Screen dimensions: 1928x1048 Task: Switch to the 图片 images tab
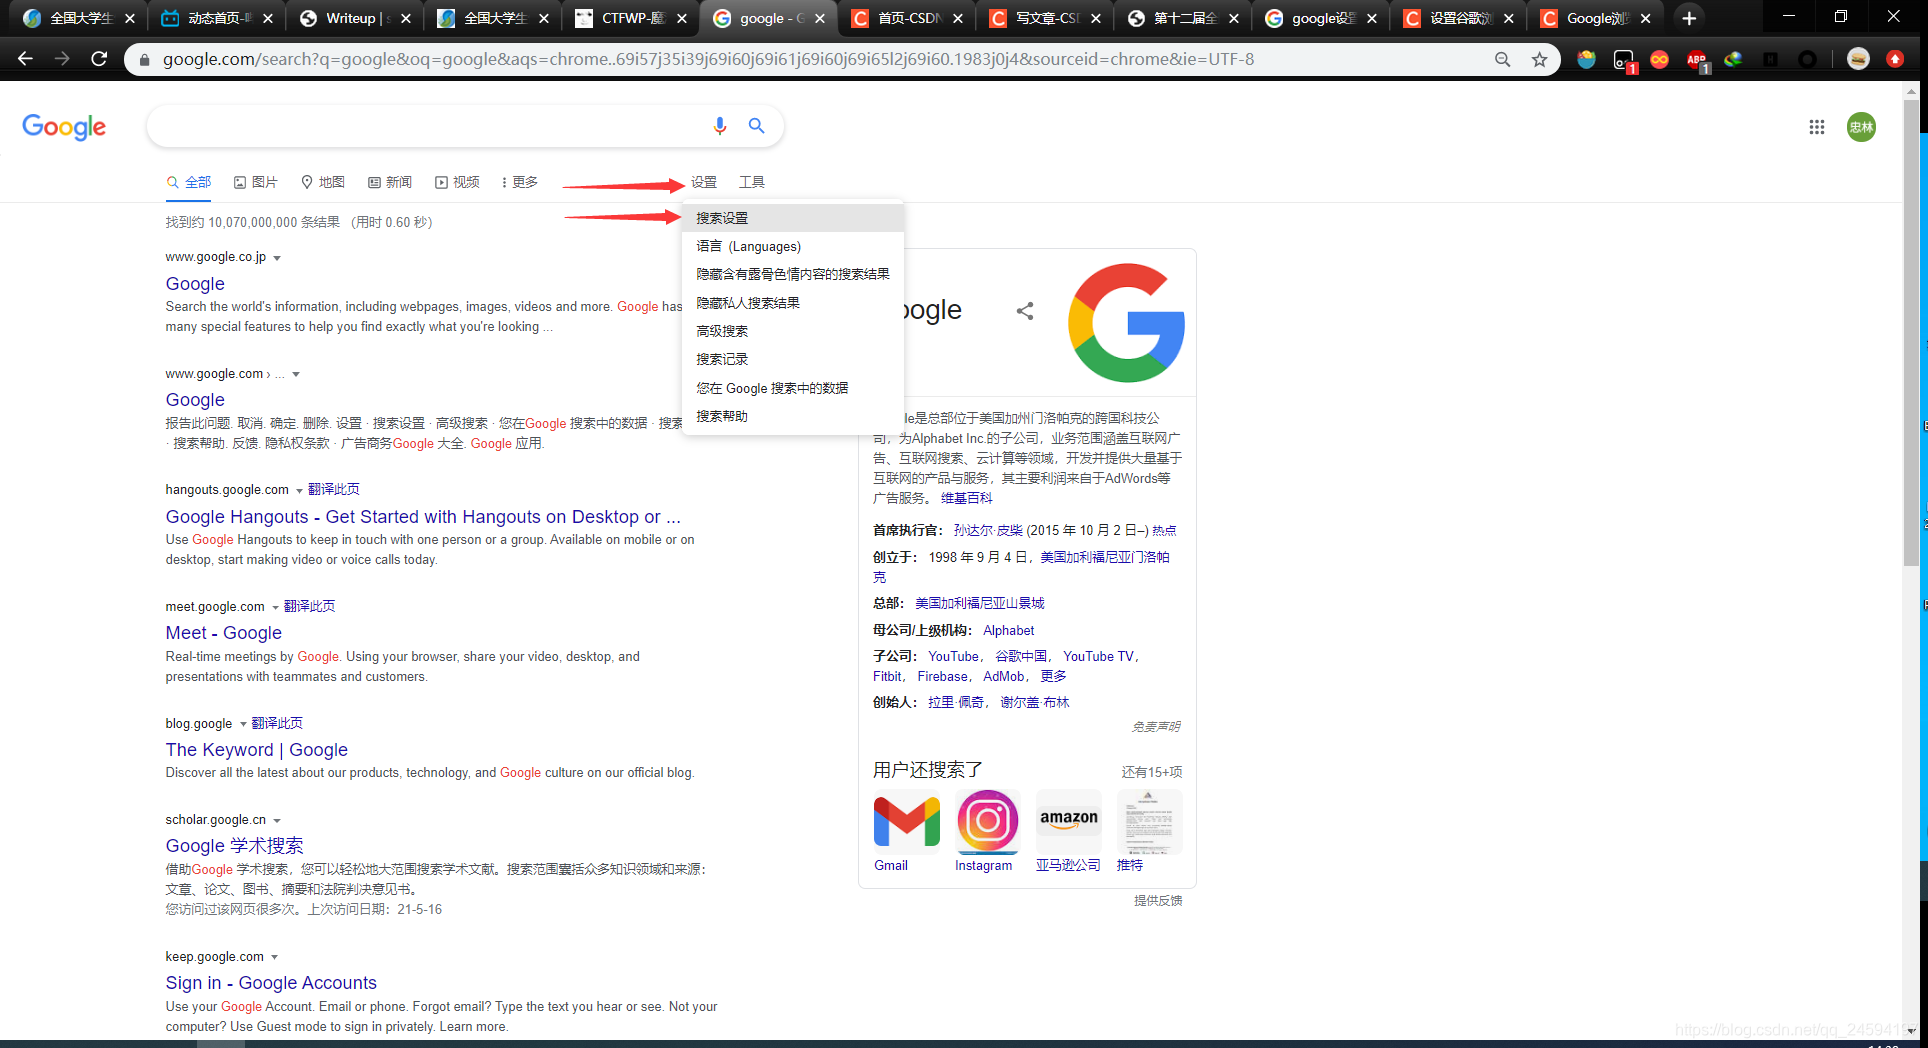[256, 182]
